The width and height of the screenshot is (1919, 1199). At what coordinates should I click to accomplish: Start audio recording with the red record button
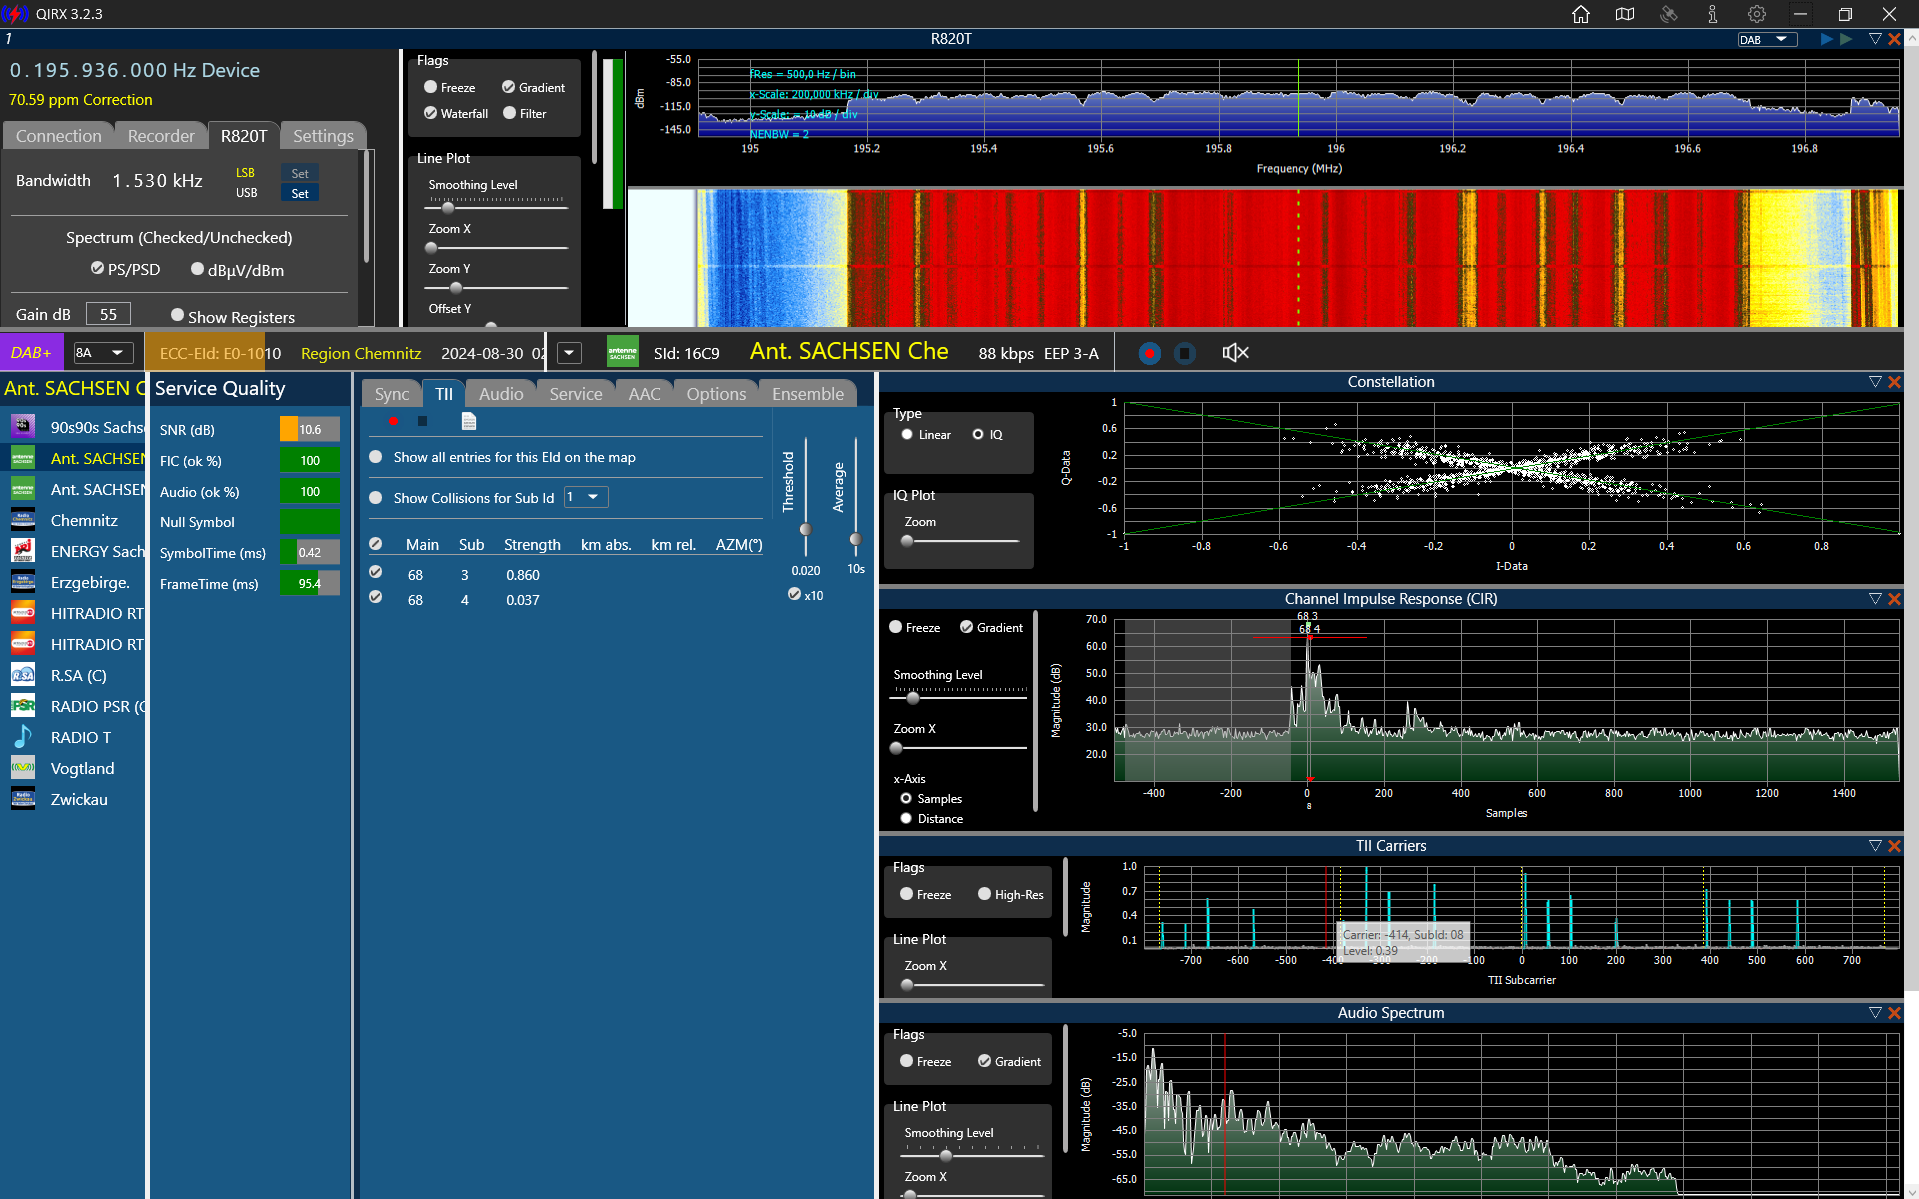coord(1150,353)
